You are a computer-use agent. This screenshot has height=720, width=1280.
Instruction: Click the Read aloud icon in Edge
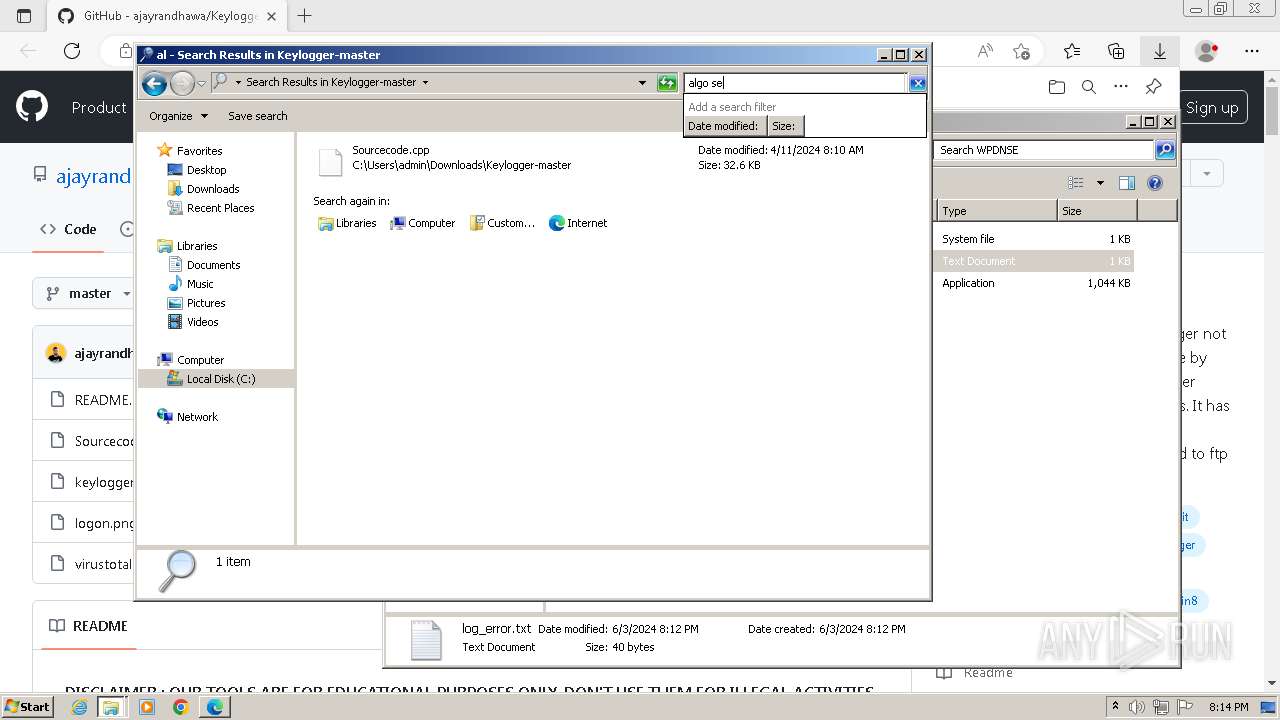pyautogui.click(x=985, y=51)
